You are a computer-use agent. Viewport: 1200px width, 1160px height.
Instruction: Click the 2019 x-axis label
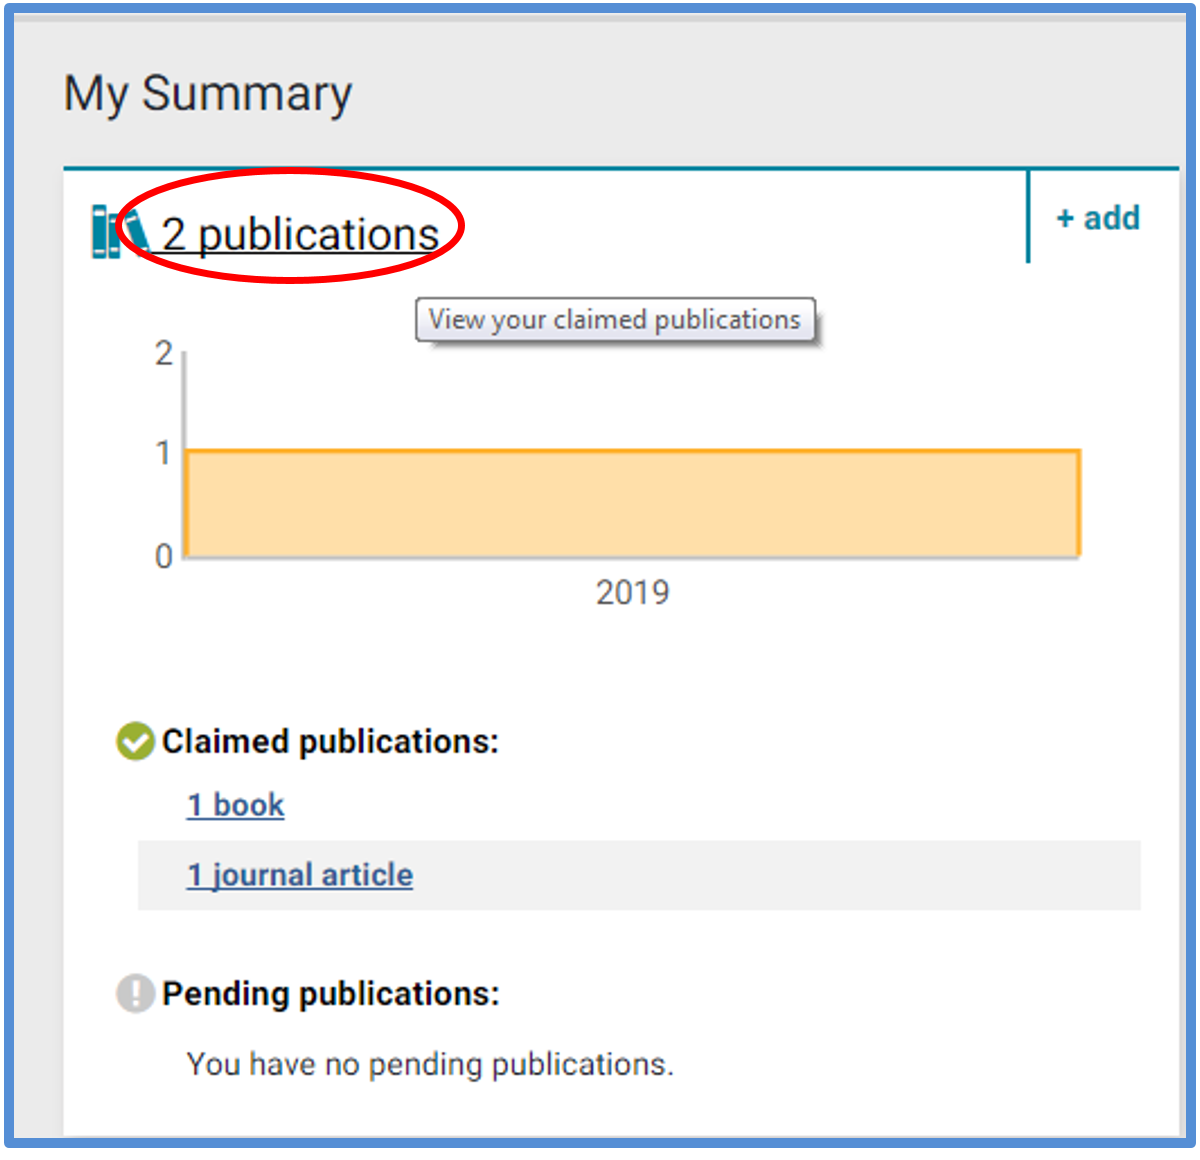632,592
